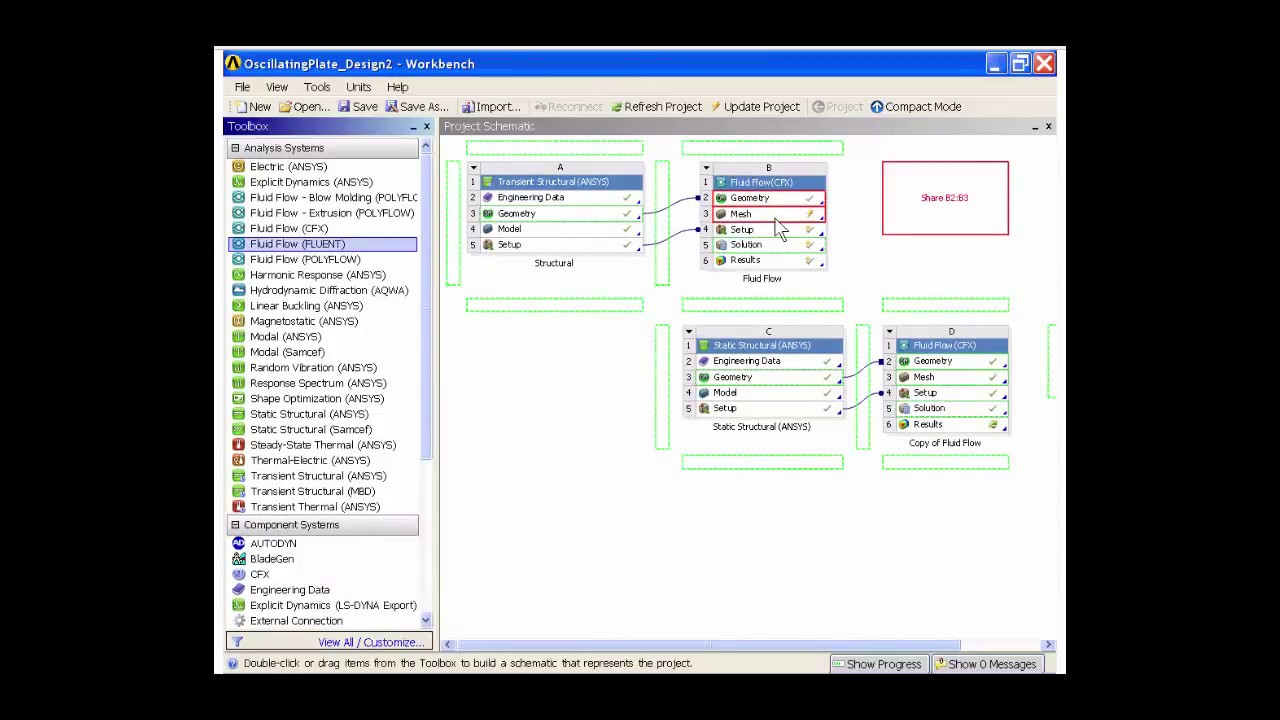Select Electric (ANSYS) system icon
Viewport: 1280px width, 720px height.
coord(238,167)
